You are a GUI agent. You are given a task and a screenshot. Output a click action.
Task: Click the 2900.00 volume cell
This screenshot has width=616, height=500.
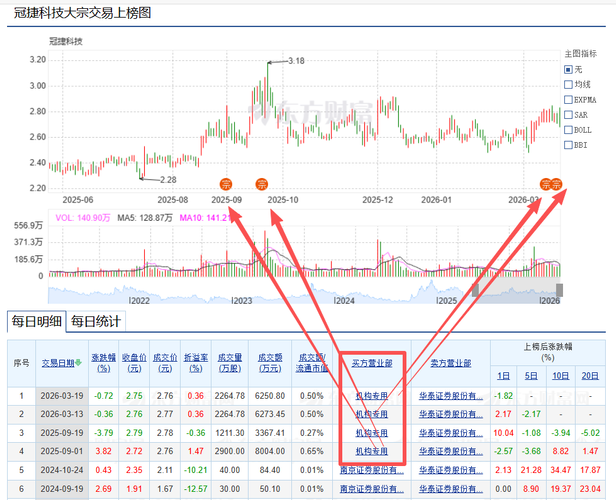tap(230, 451)
